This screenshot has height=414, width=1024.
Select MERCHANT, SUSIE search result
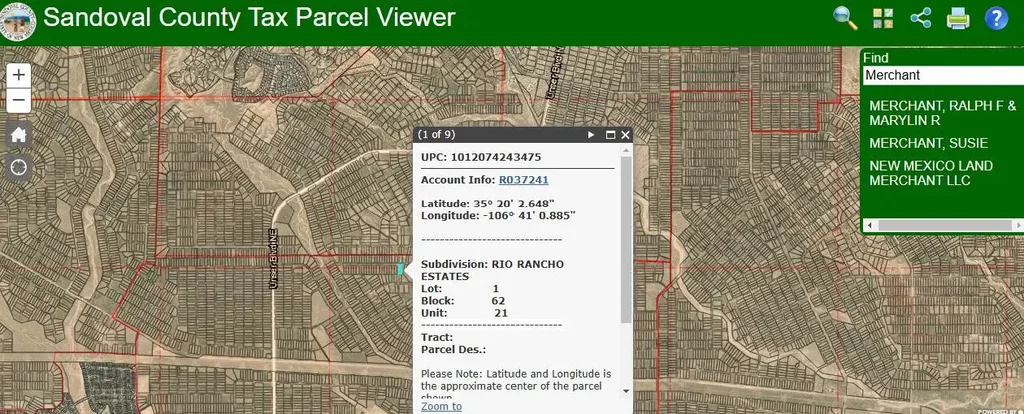[x=928, y=143]
